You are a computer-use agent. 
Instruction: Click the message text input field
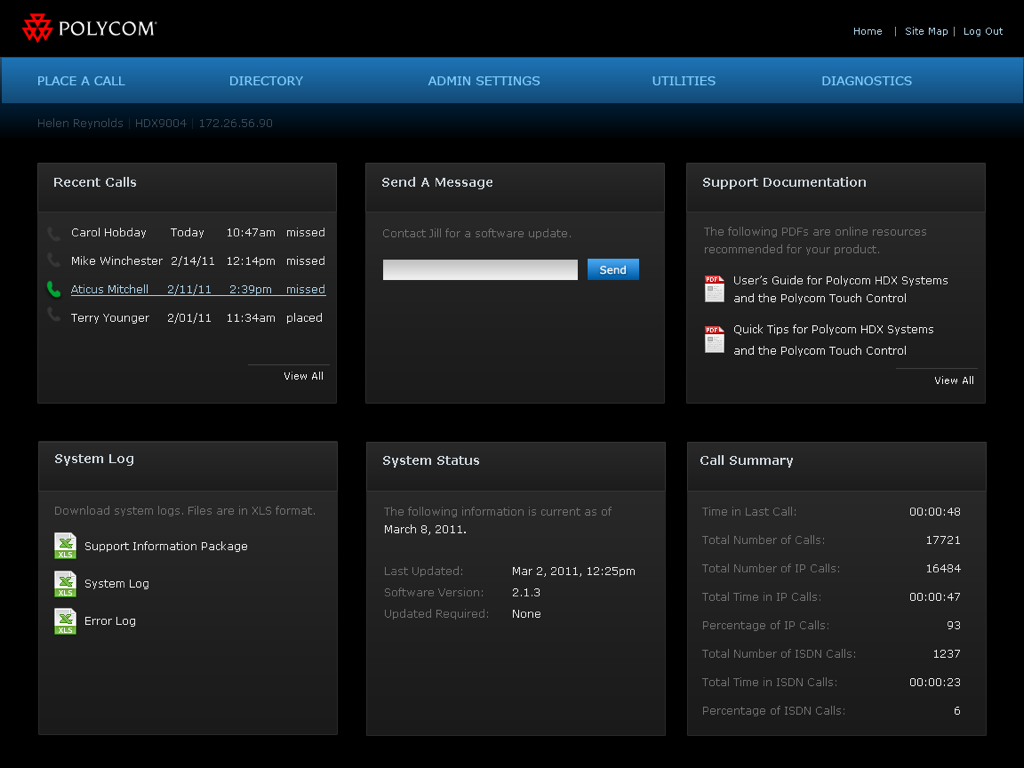click(x=479, y=269)
